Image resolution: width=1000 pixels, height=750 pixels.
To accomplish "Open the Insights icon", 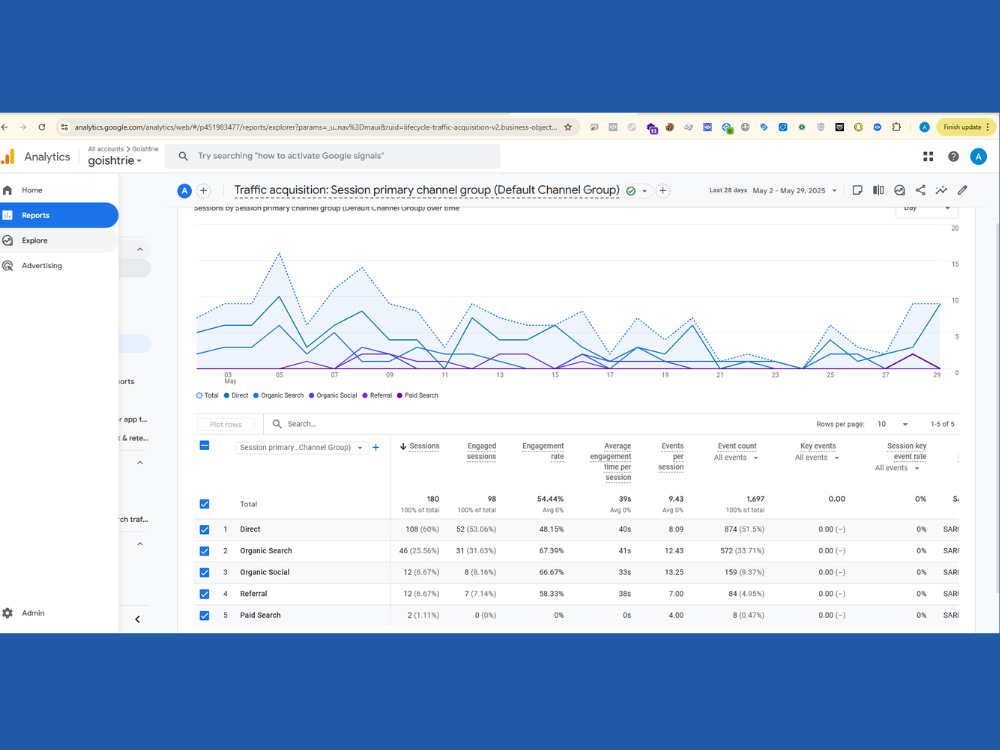I will (899, 190).
